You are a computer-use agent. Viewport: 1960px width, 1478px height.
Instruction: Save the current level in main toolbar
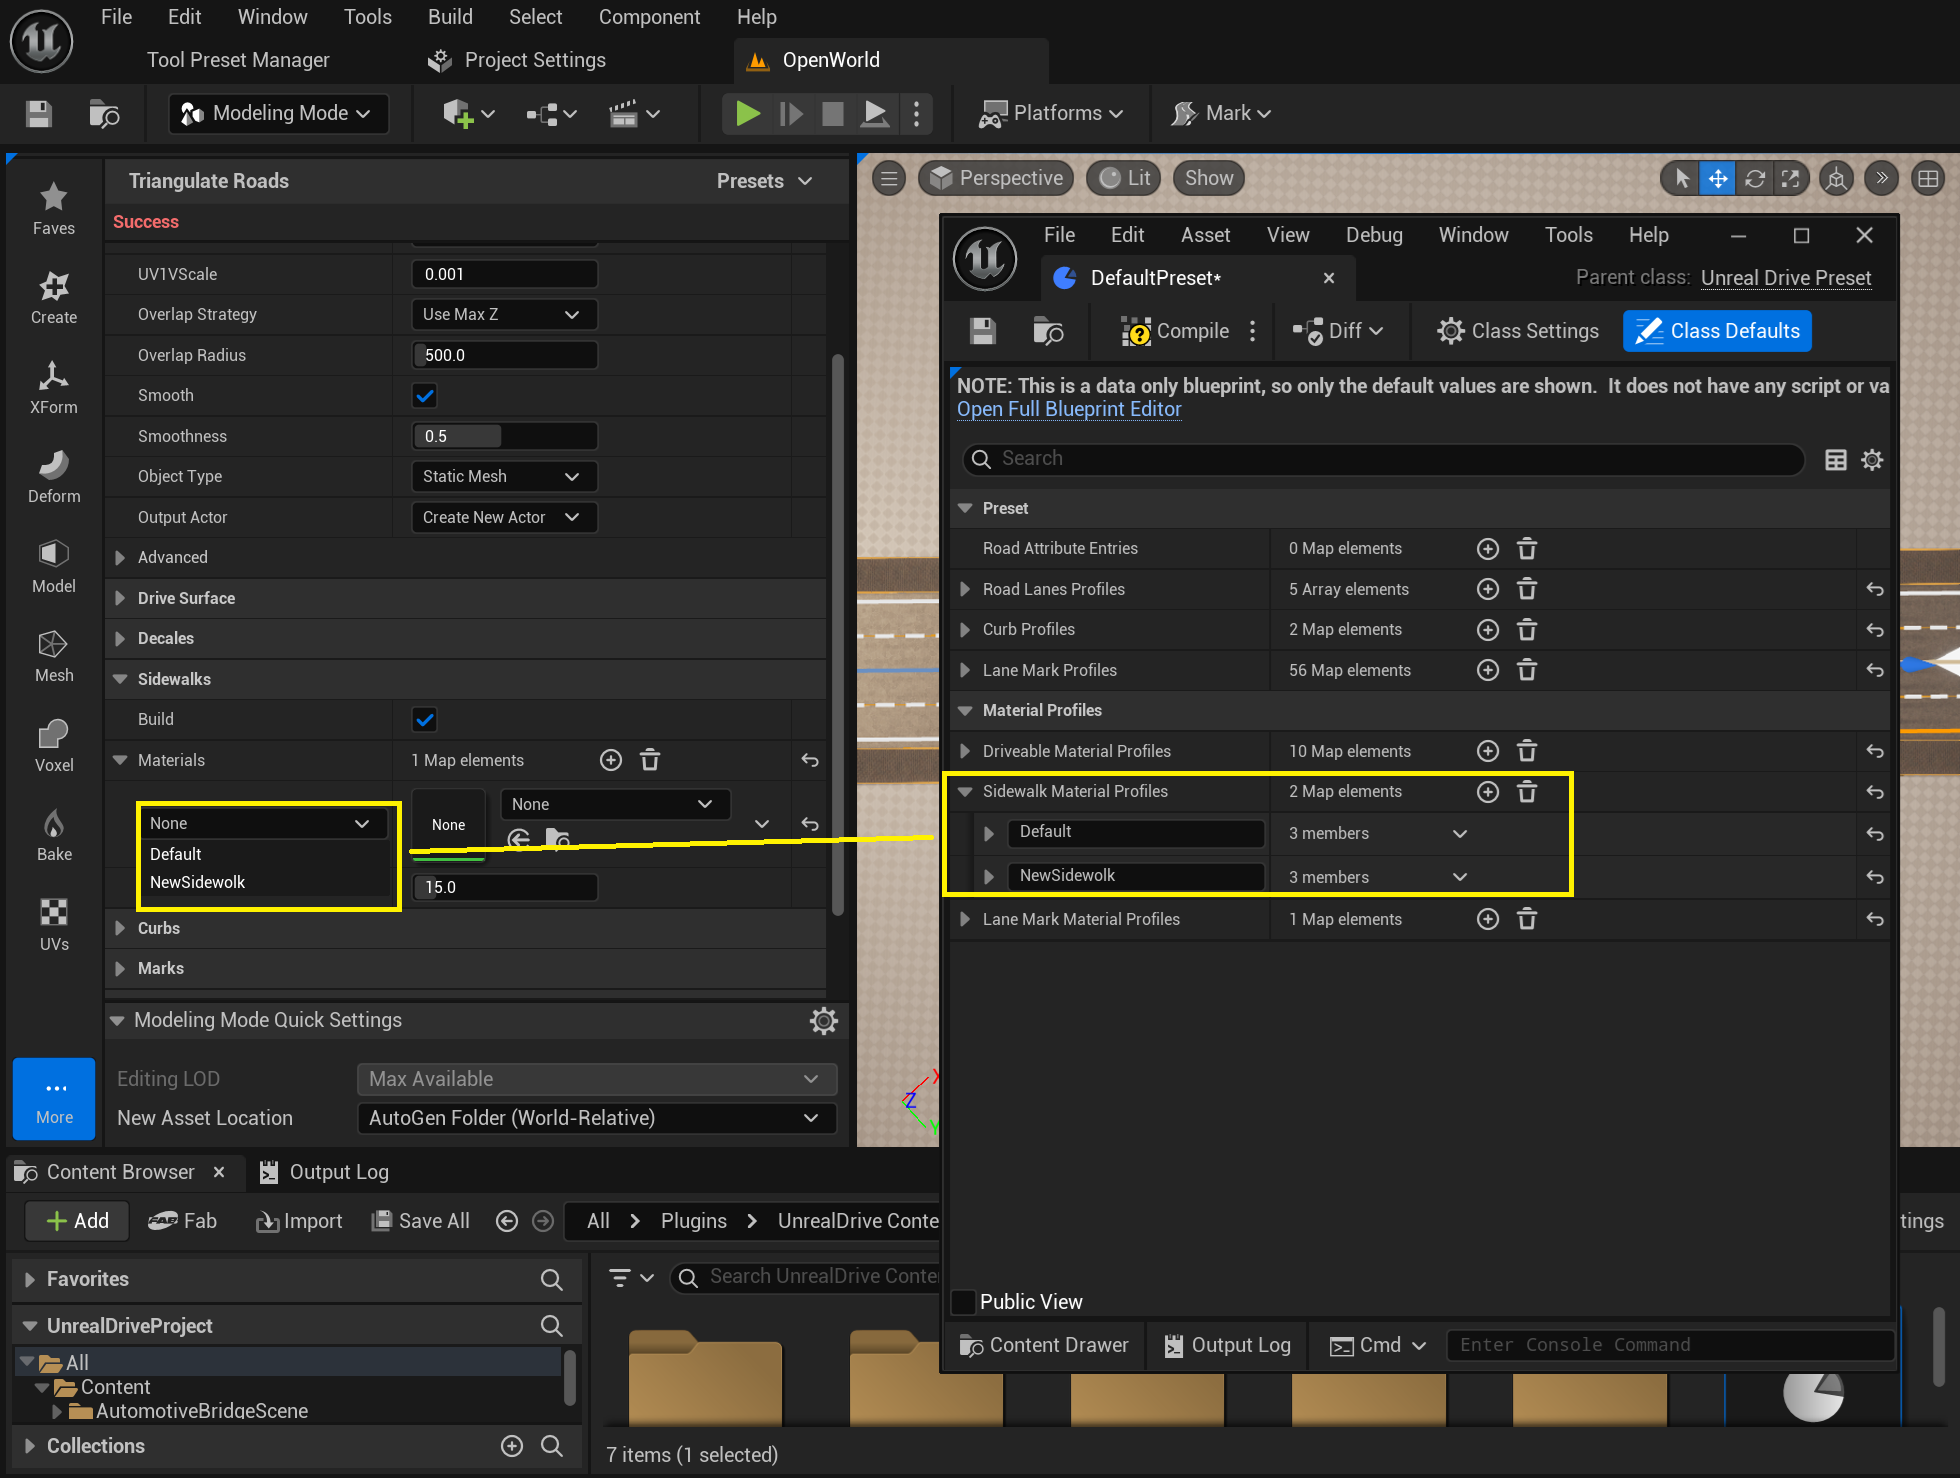point(39,113)
